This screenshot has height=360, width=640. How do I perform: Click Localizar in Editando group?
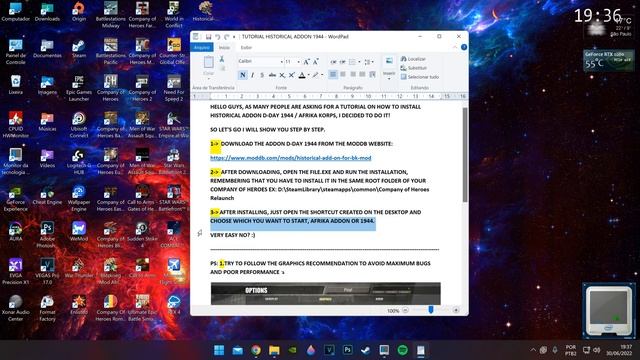click(x=413, y=59)
